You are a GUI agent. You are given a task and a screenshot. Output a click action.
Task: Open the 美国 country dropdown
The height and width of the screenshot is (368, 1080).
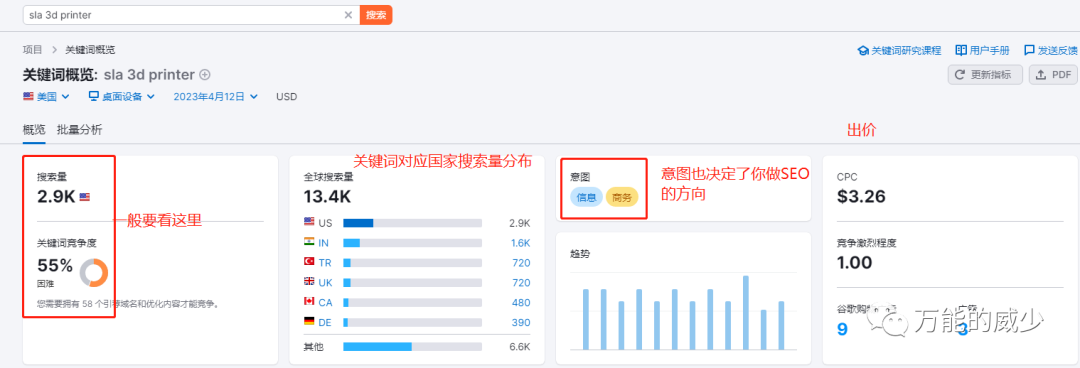(46, 96)
